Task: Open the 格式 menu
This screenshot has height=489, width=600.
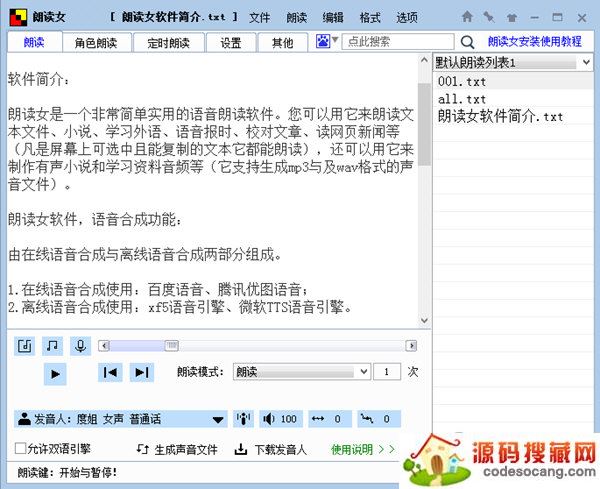Action: pyautogui.click(x=369, y=17)
